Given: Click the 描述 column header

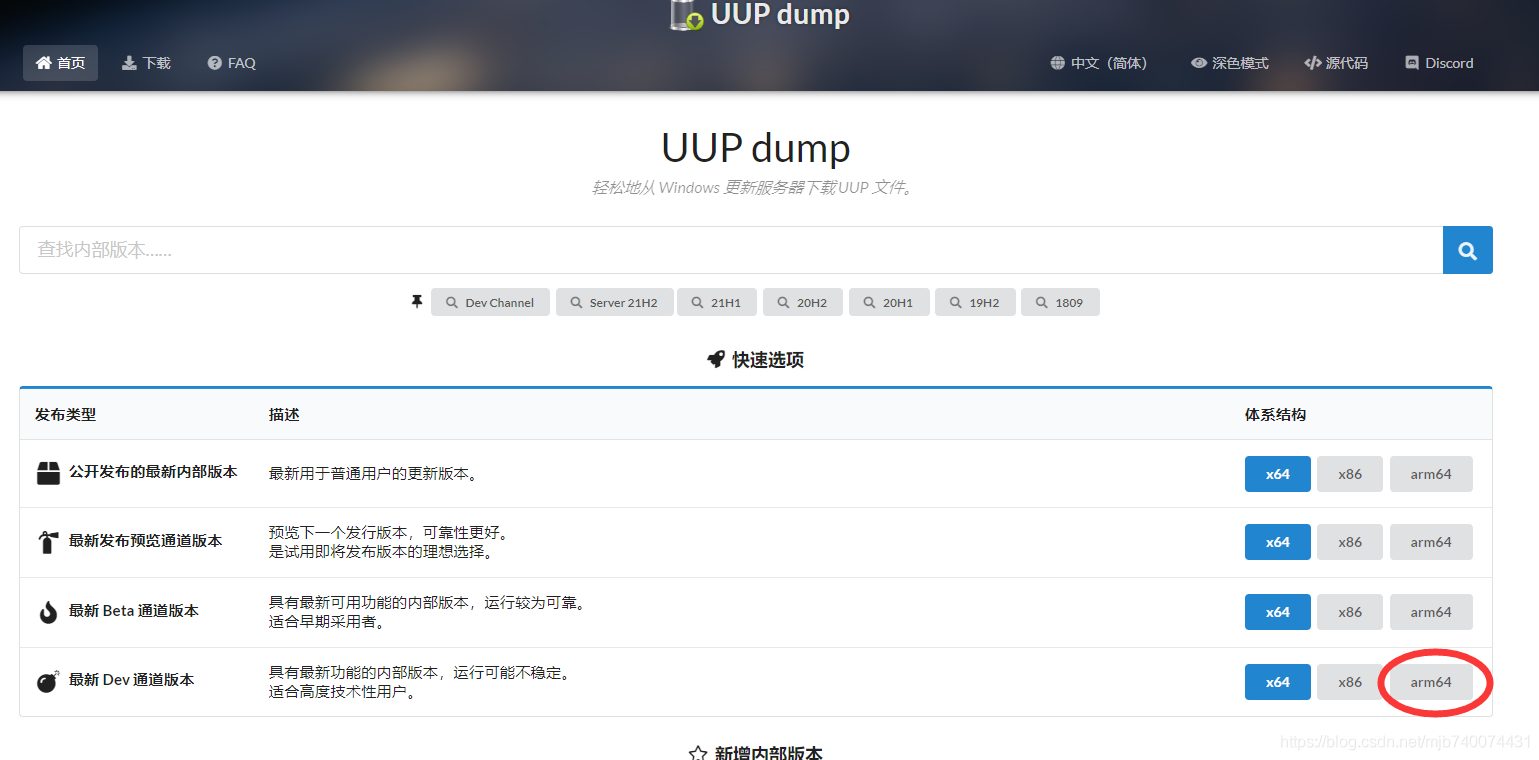Looking at the screenshot, I should pyautogui.click(x=284, y=415).
